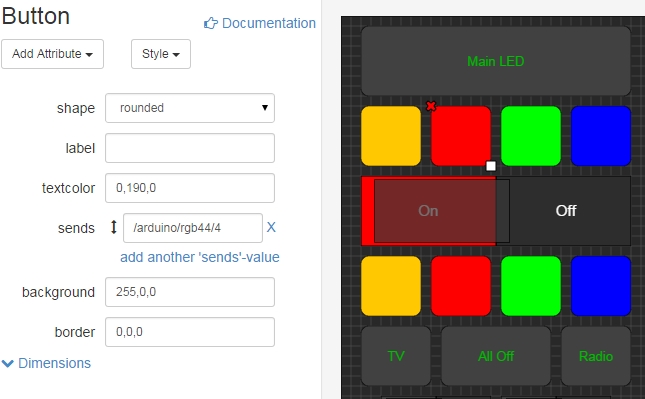645x399 pixels.
Task: Select the green button in the lower color row
Action: coord(531,286)
